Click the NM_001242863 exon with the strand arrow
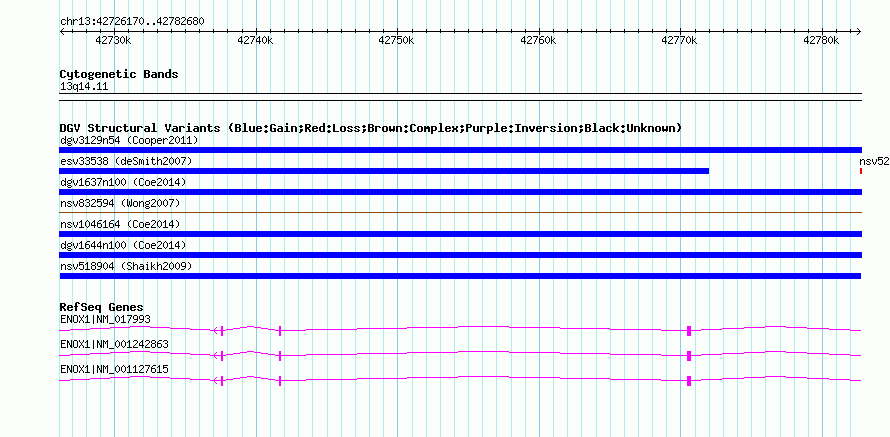 click(222, 356)
